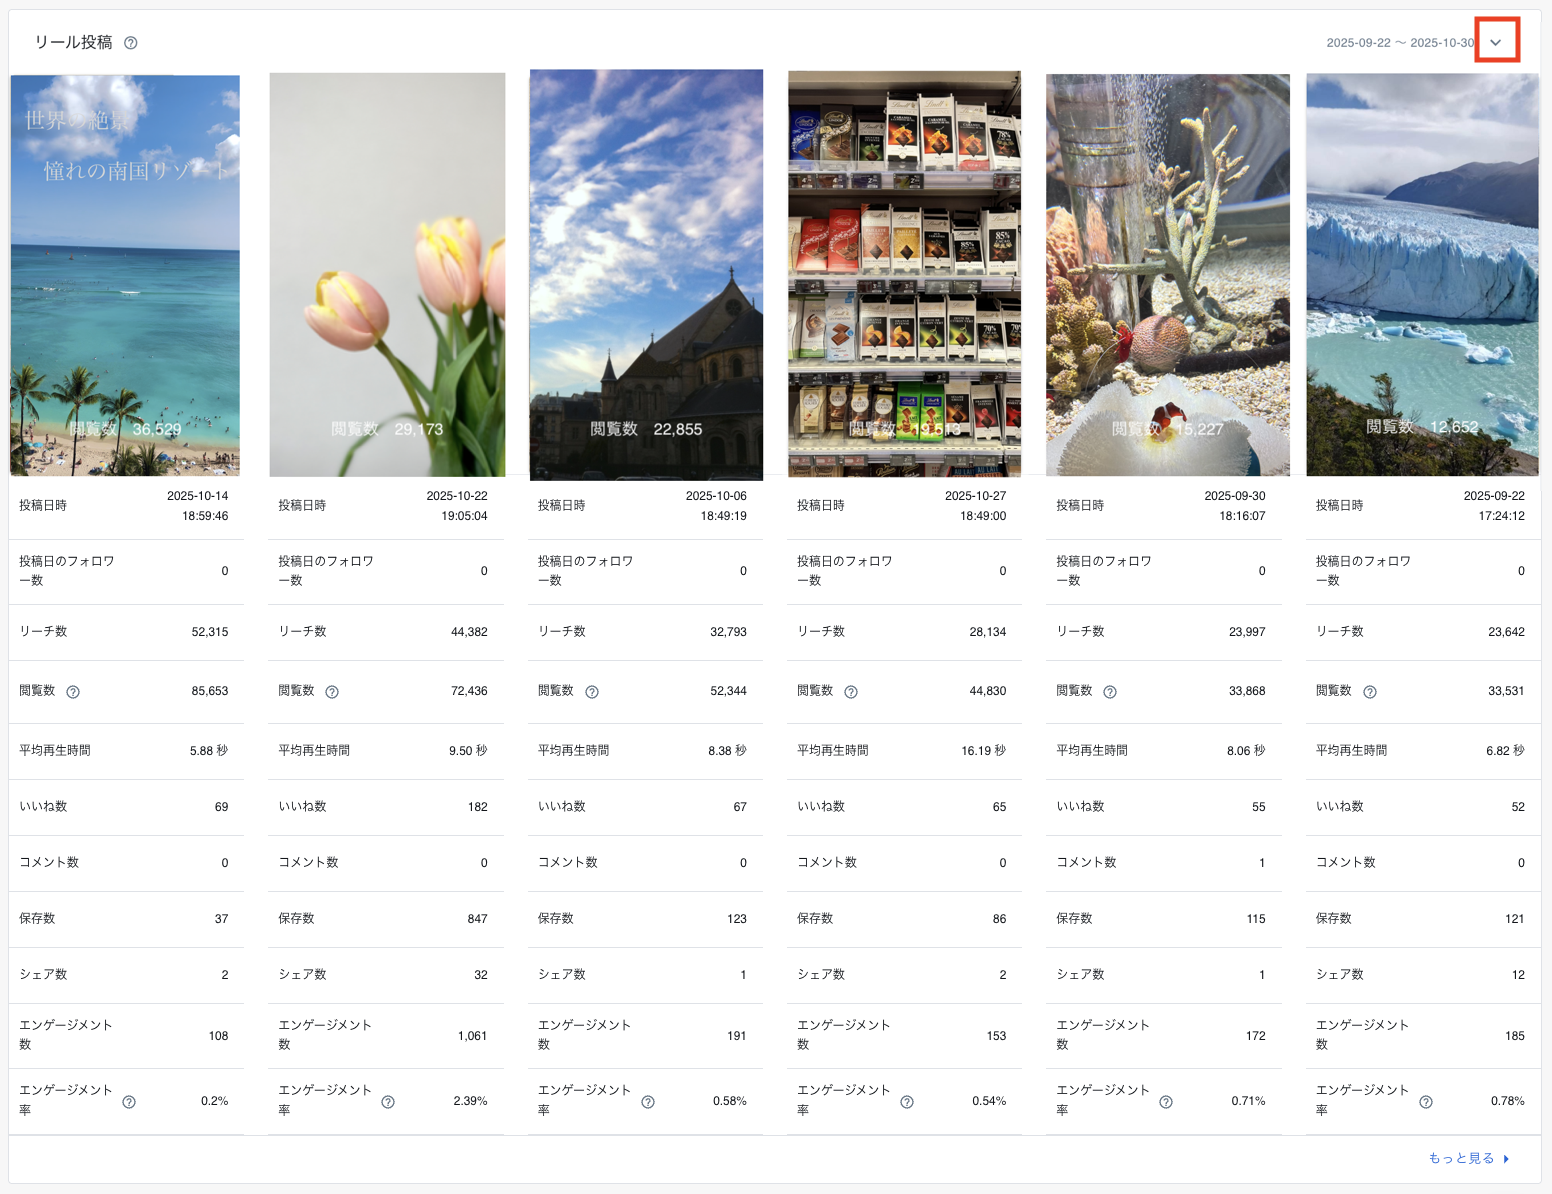Click 閲覧数 help icon in tulips reel column
This screenshot has width=1552, height=1194.
point(332,692)
